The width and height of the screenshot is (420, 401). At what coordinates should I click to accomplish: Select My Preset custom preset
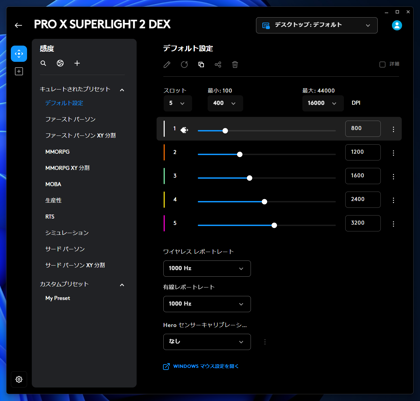[x=58, y=298]
